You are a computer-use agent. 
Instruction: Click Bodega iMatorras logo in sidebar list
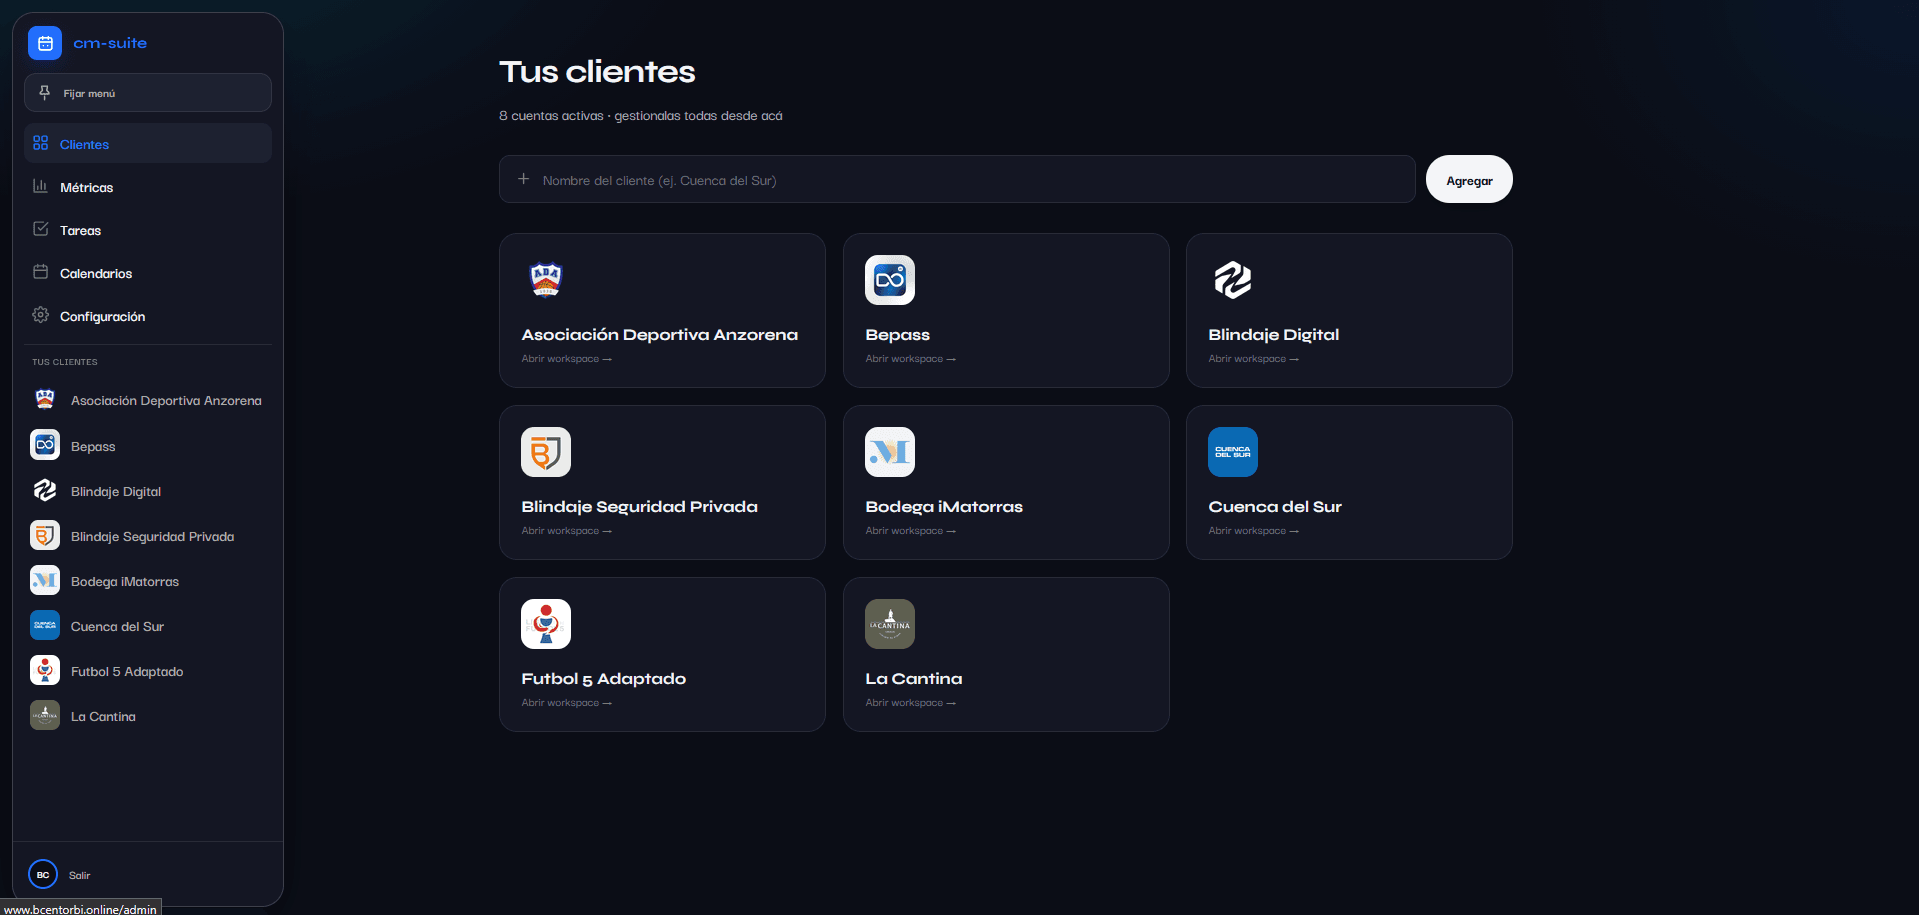tap(45, 580)
